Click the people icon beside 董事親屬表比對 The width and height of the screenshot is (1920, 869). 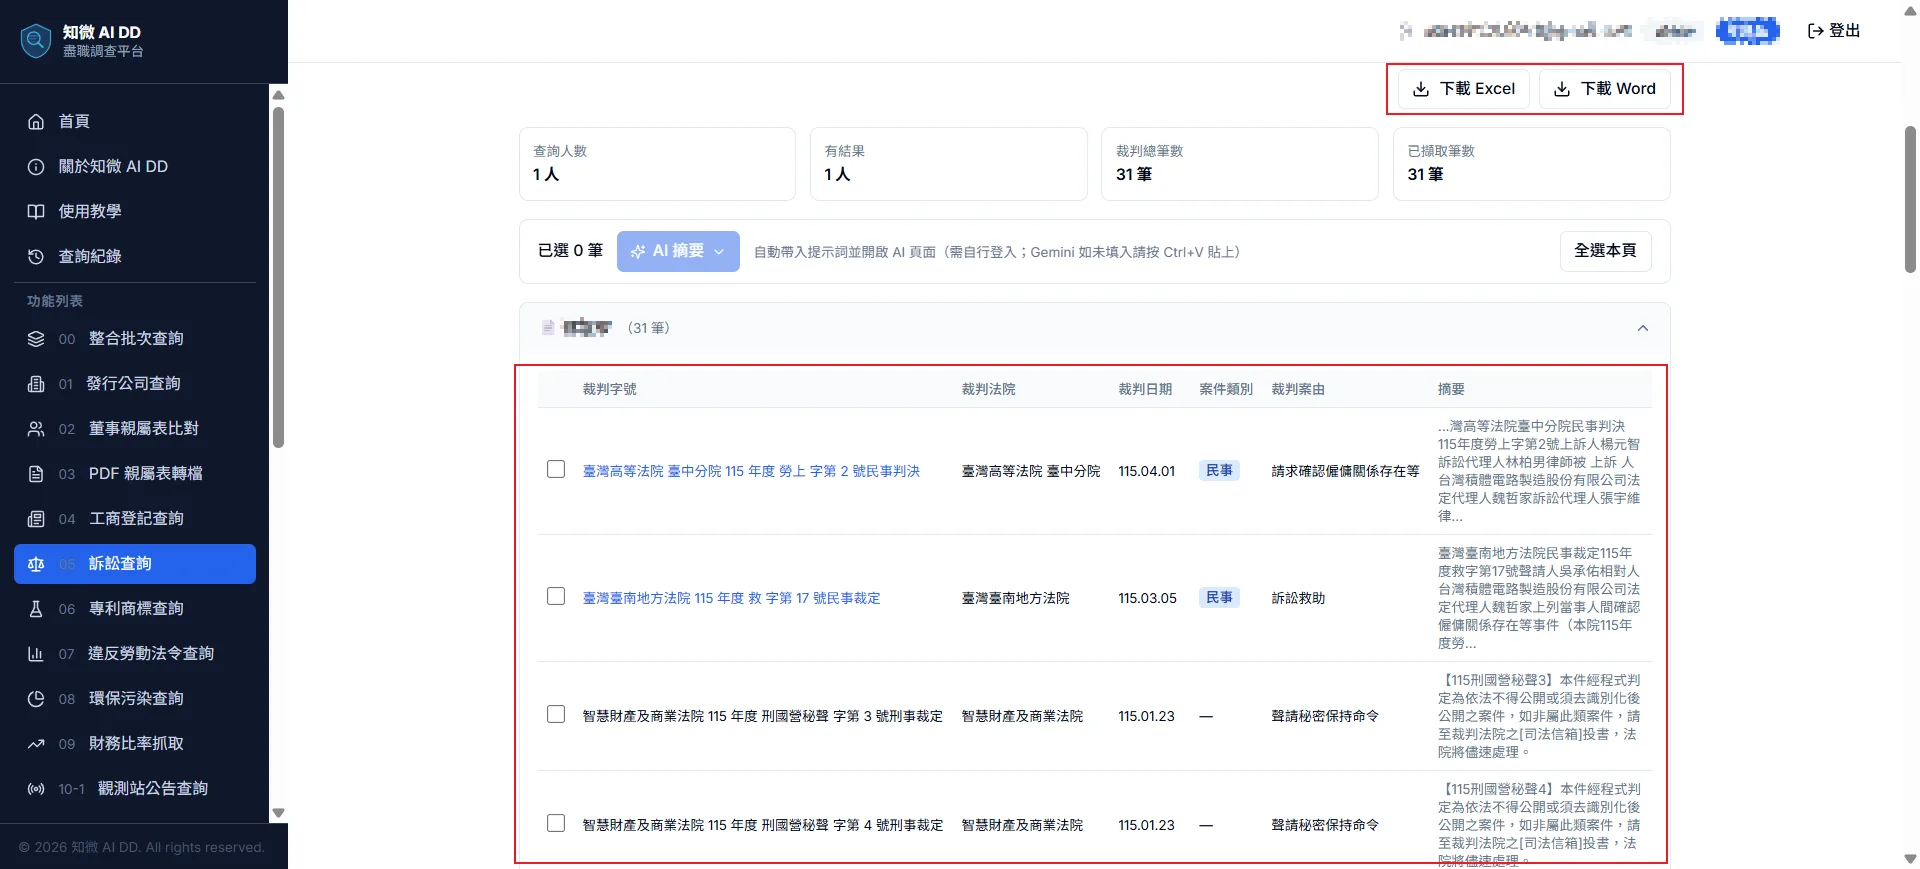tap(36, 429)
